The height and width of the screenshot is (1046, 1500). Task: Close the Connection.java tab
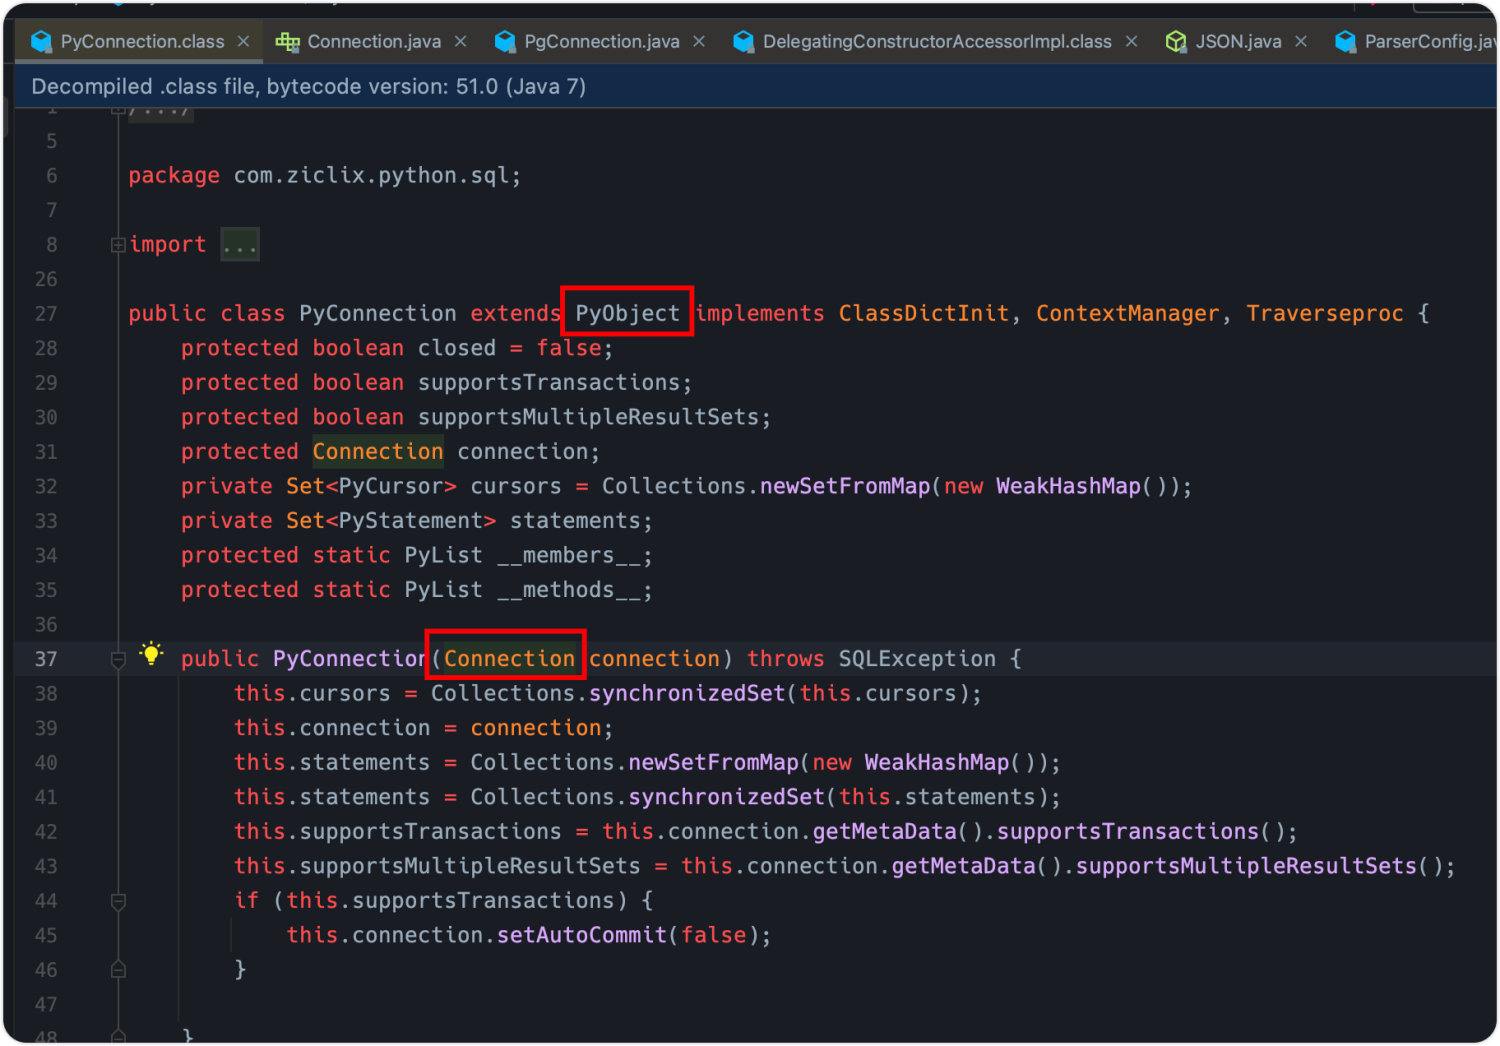(x=460, y=41)
